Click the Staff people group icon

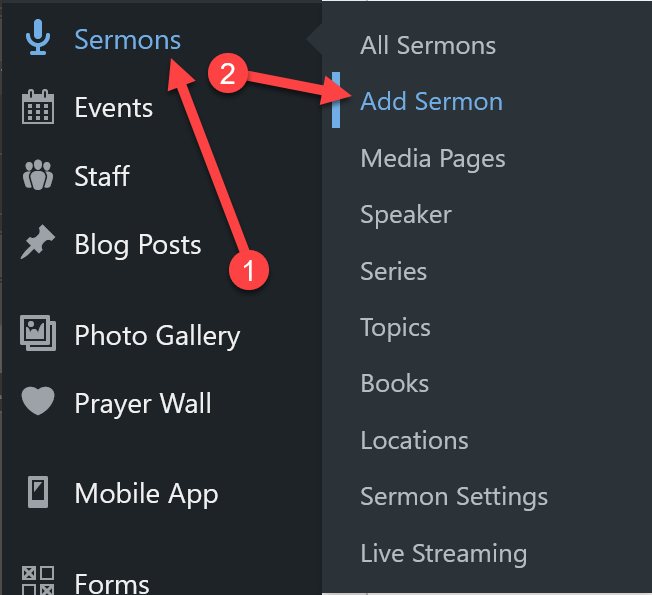(38, 176)
